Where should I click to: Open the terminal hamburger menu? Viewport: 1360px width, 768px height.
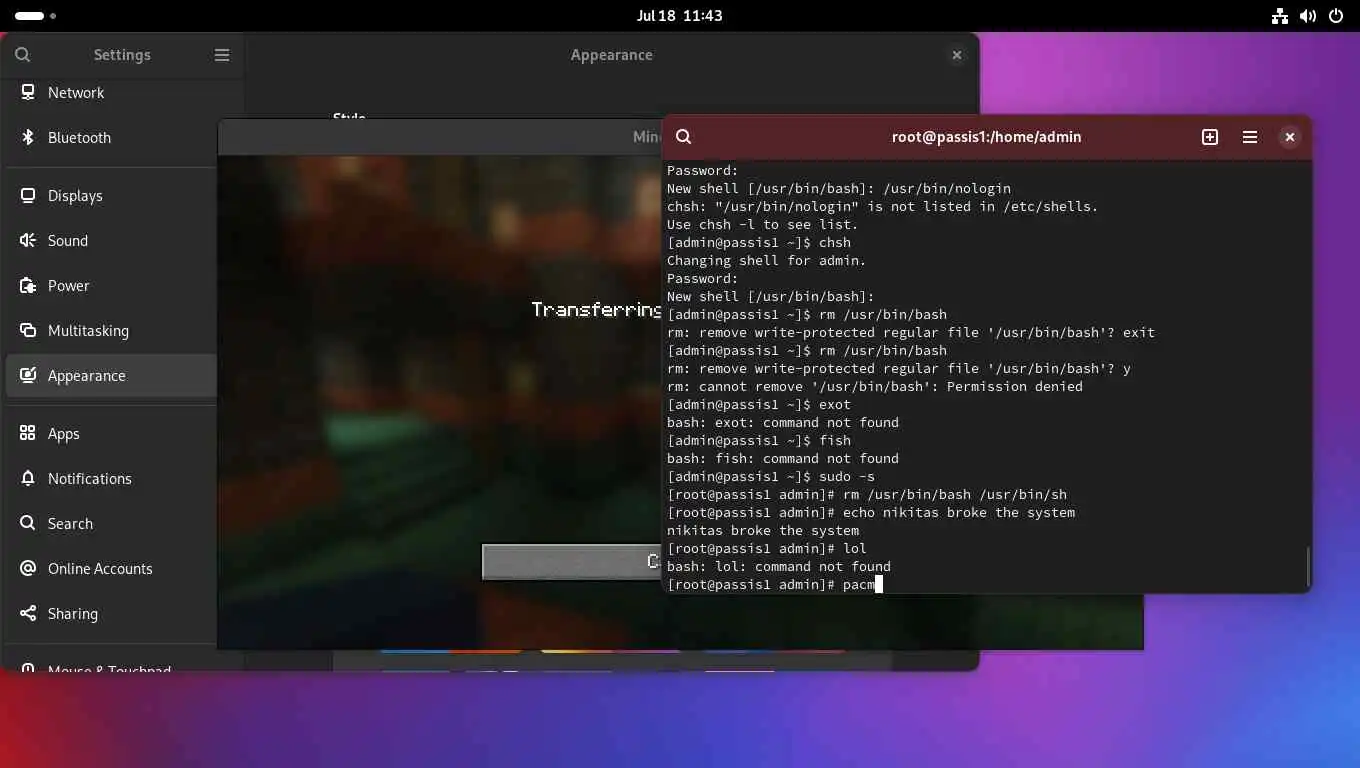1250,137
